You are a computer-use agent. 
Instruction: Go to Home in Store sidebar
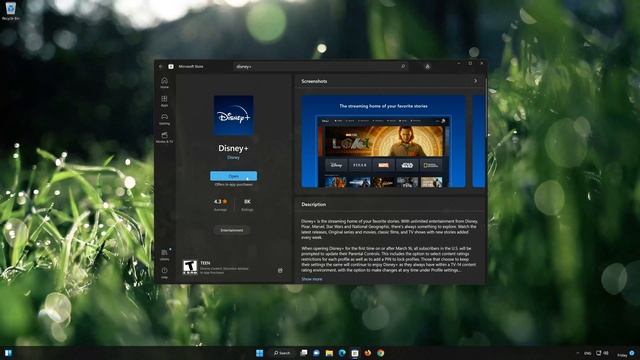164,83
